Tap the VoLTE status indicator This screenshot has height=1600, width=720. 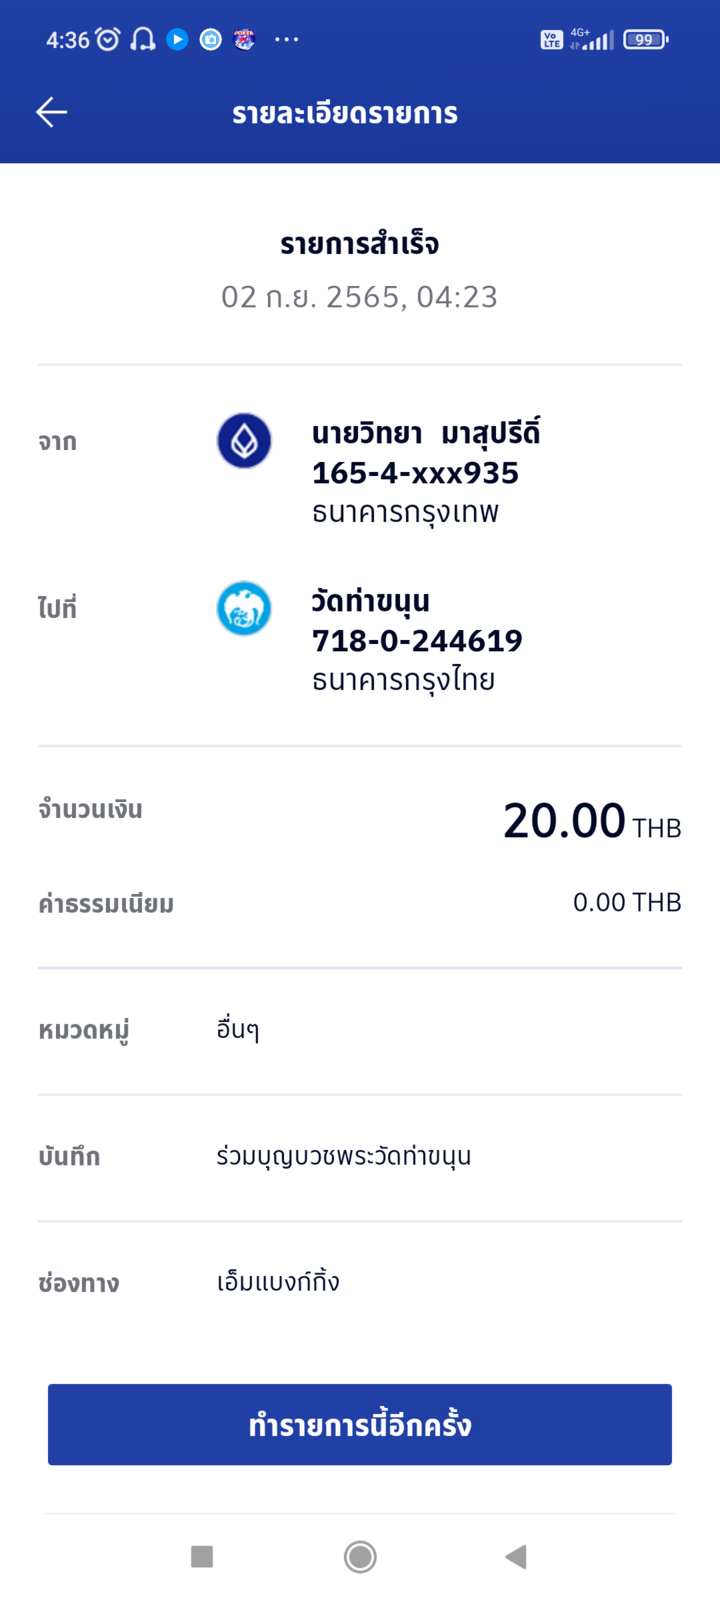(x=551, y=40)
